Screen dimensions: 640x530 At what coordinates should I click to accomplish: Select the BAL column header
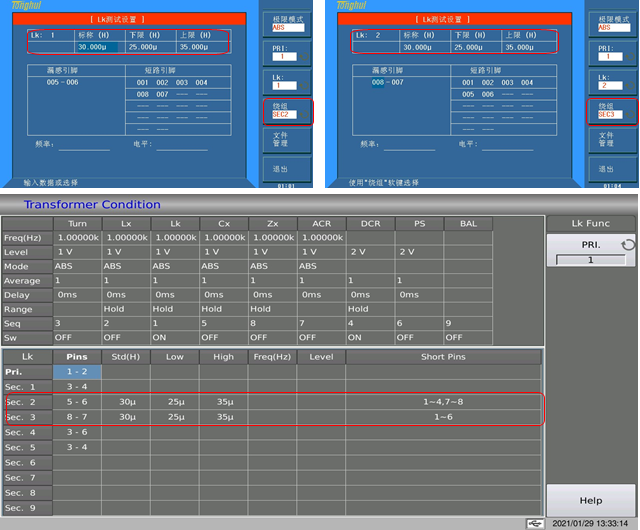(467, 224)
